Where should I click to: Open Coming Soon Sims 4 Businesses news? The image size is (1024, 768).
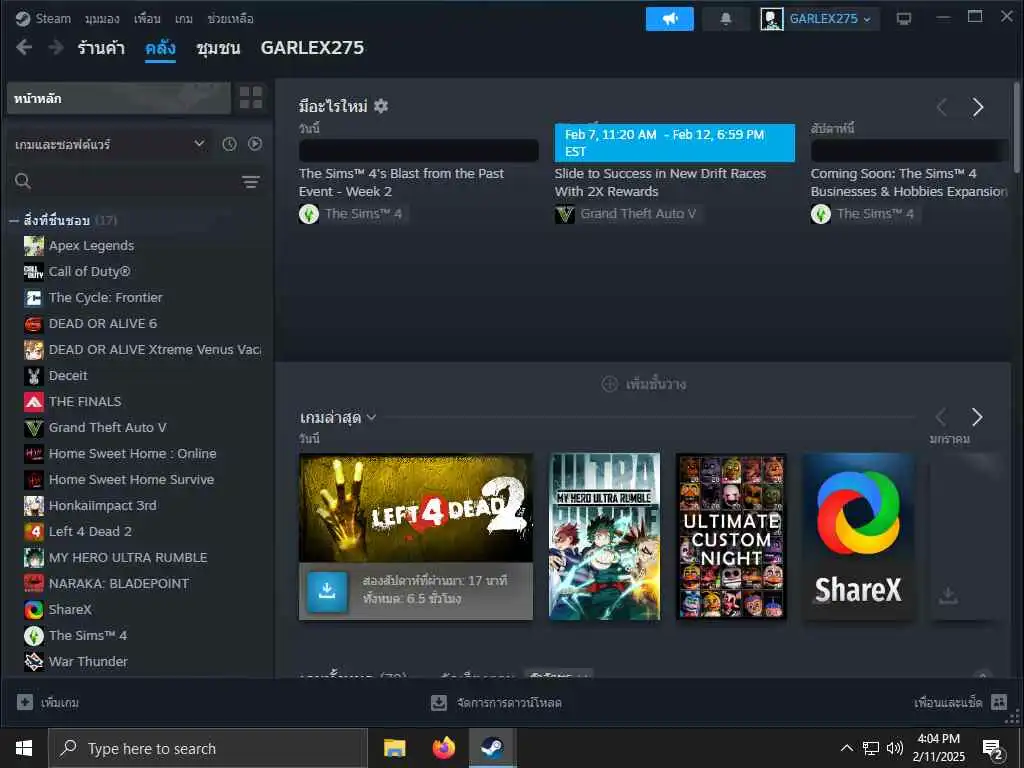(908, 182)
